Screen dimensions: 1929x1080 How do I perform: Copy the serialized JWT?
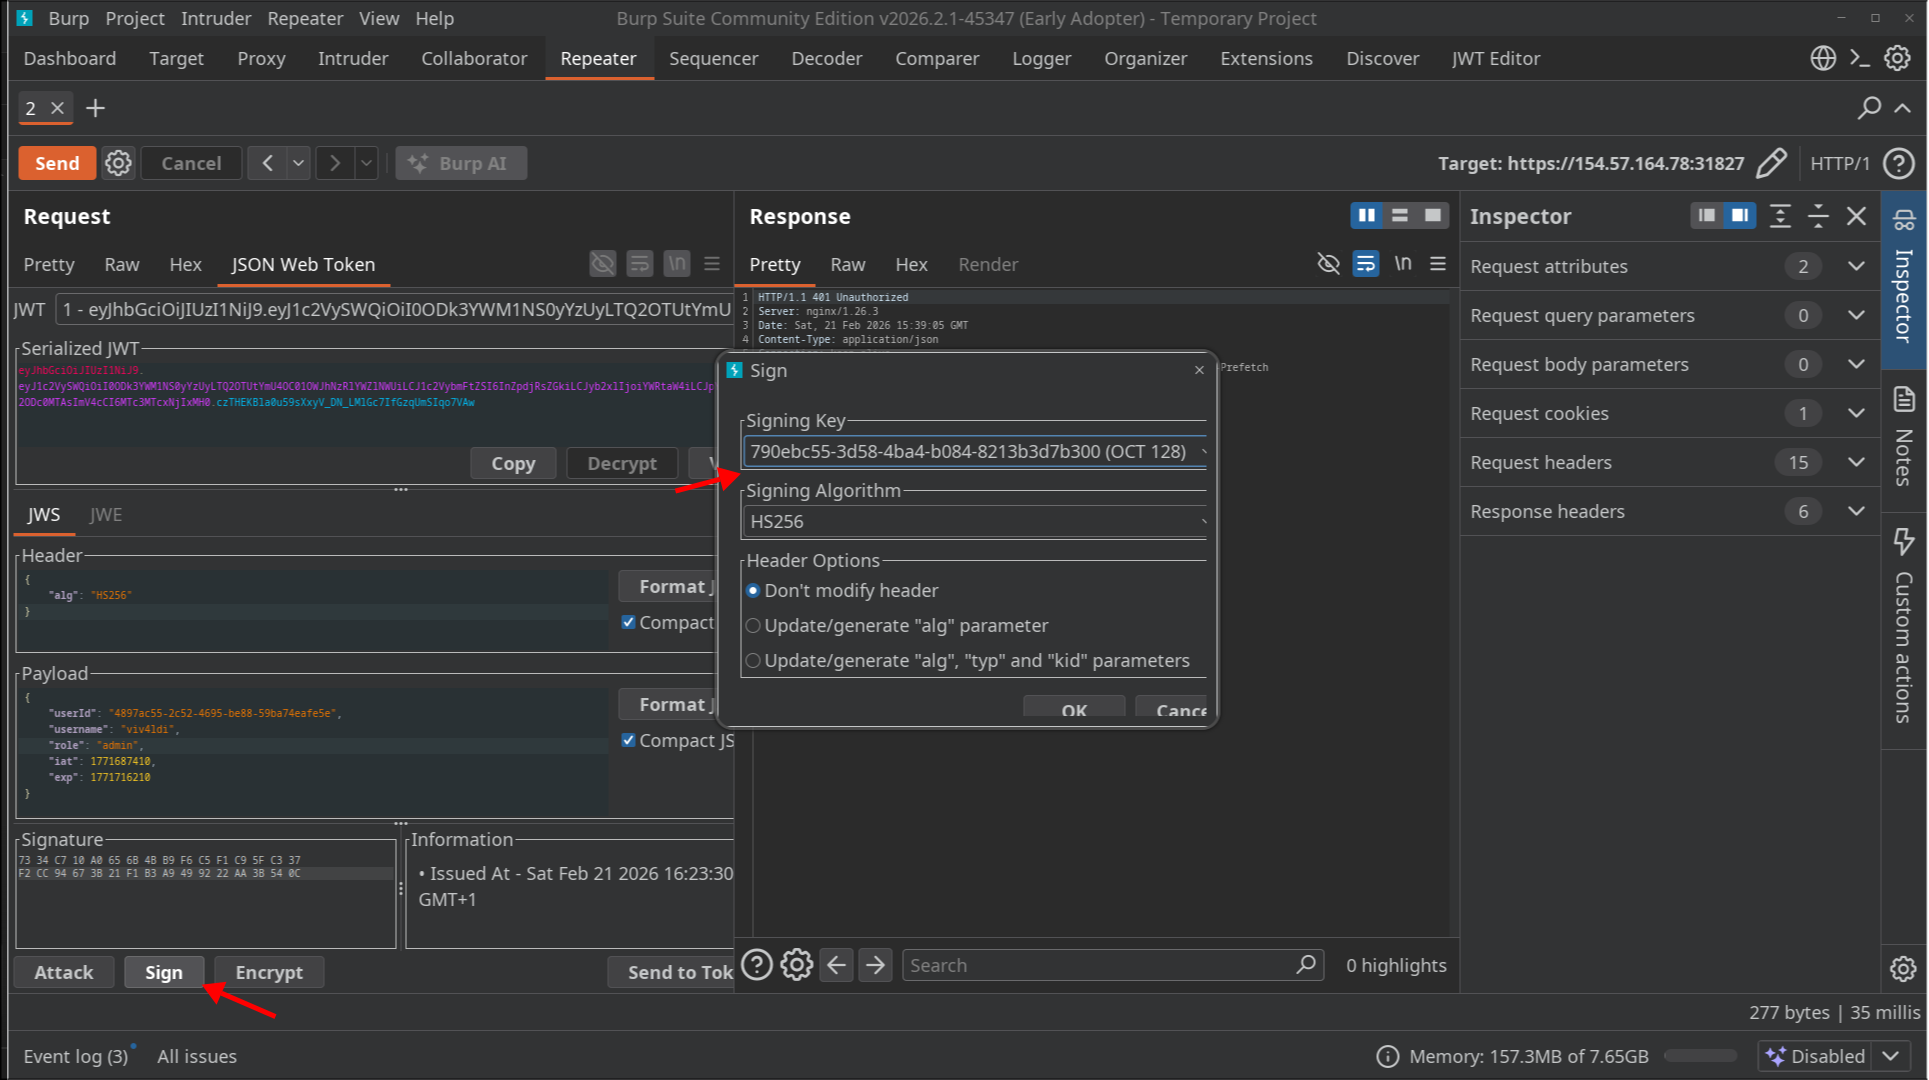pyautogui.click(x=513, y=463)
